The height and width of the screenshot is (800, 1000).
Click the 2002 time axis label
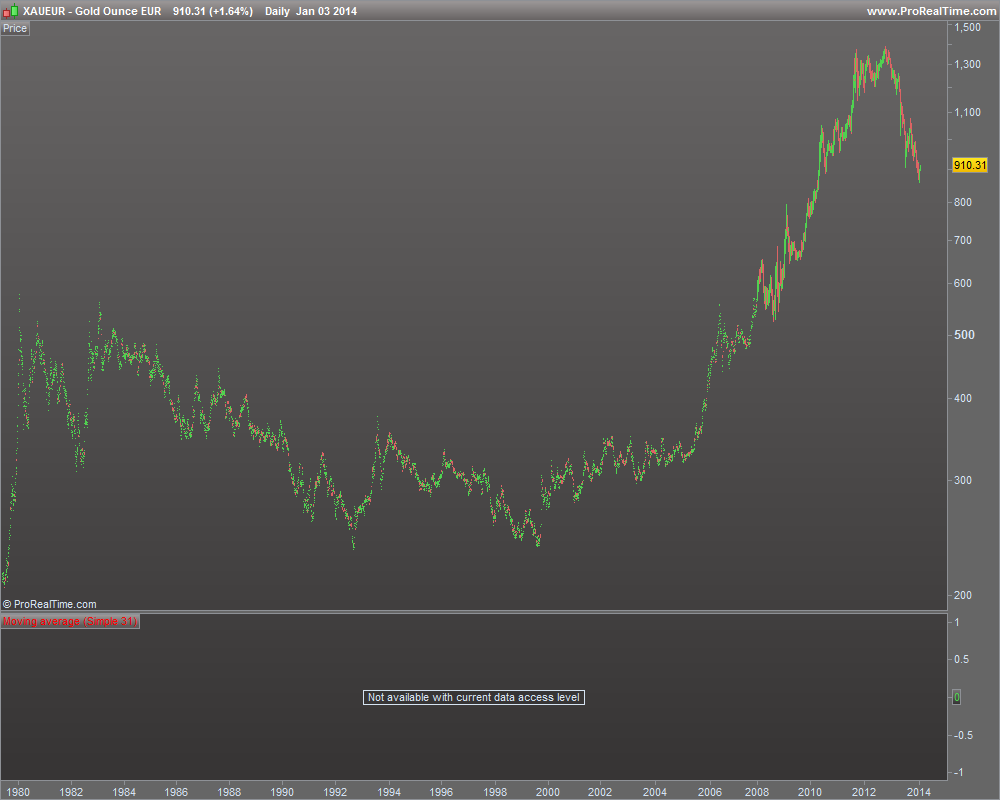tap(600, 792)
